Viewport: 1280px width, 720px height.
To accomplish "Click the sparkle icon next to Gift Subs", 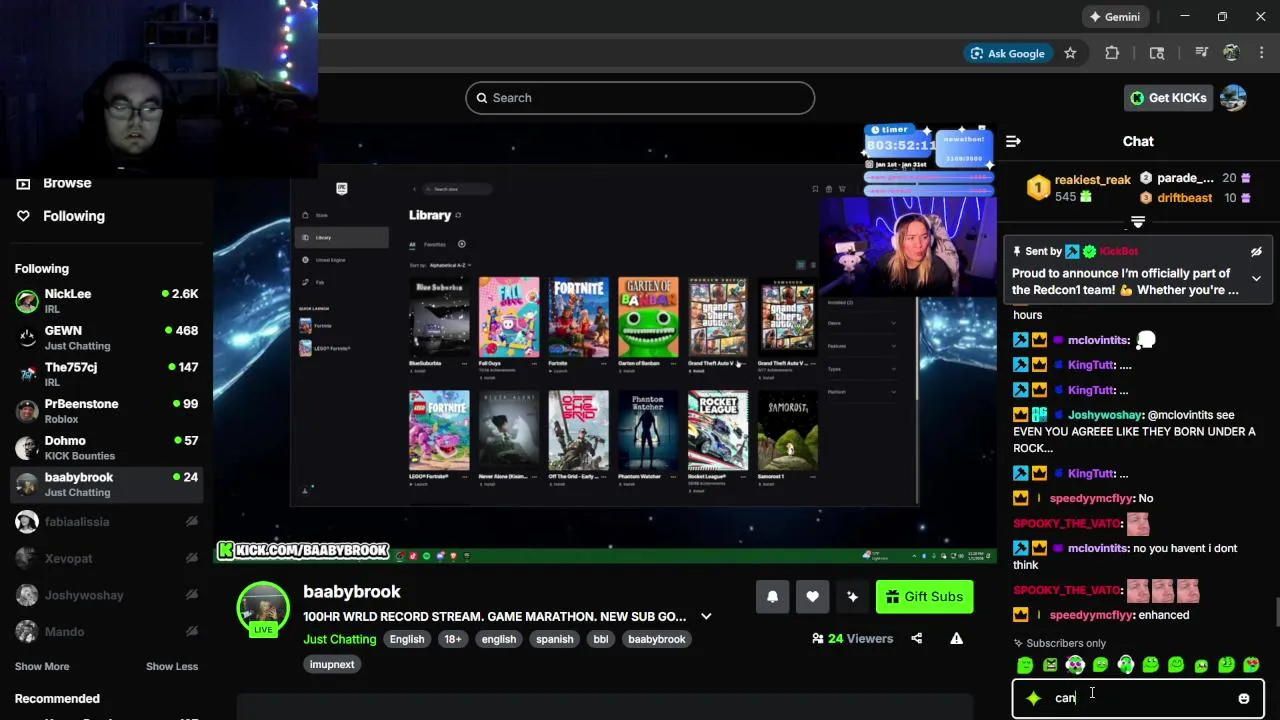I will coord(852,597).
